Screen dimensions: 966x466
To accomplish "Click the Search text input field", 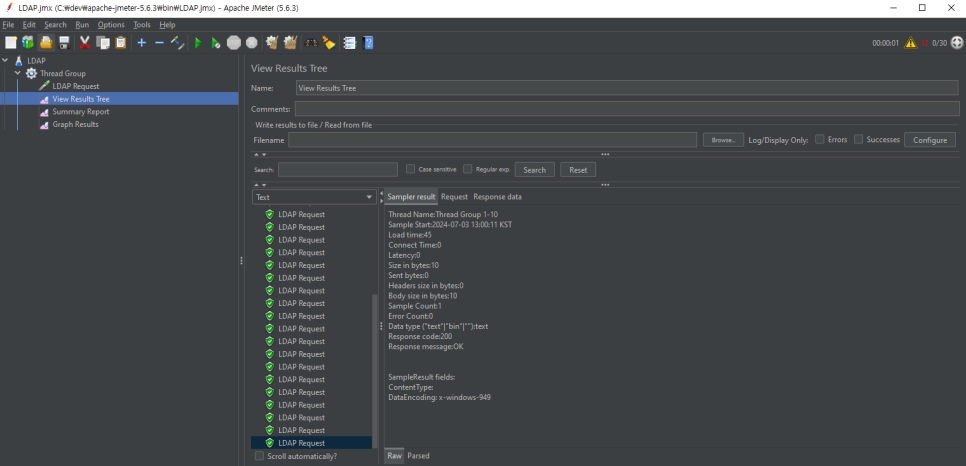I will (x=338, y=170).
